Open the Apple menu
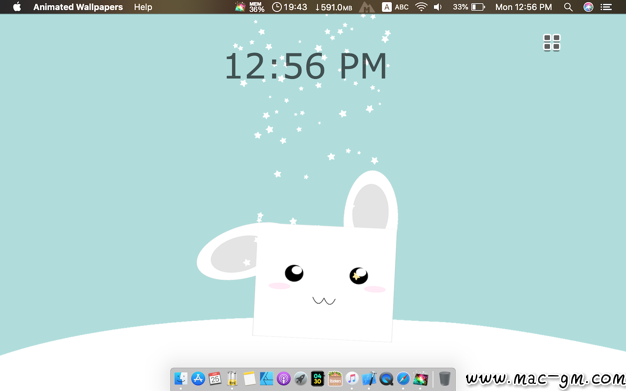626x391 pixels. [17, 7]
